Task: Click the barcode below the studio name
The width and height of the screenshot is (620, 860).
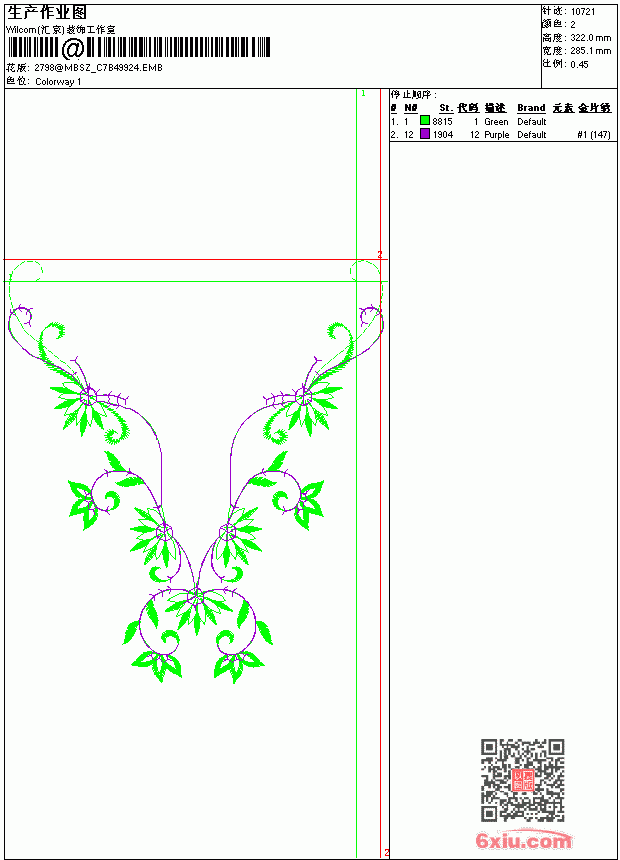Action: [x=138, y=48]
